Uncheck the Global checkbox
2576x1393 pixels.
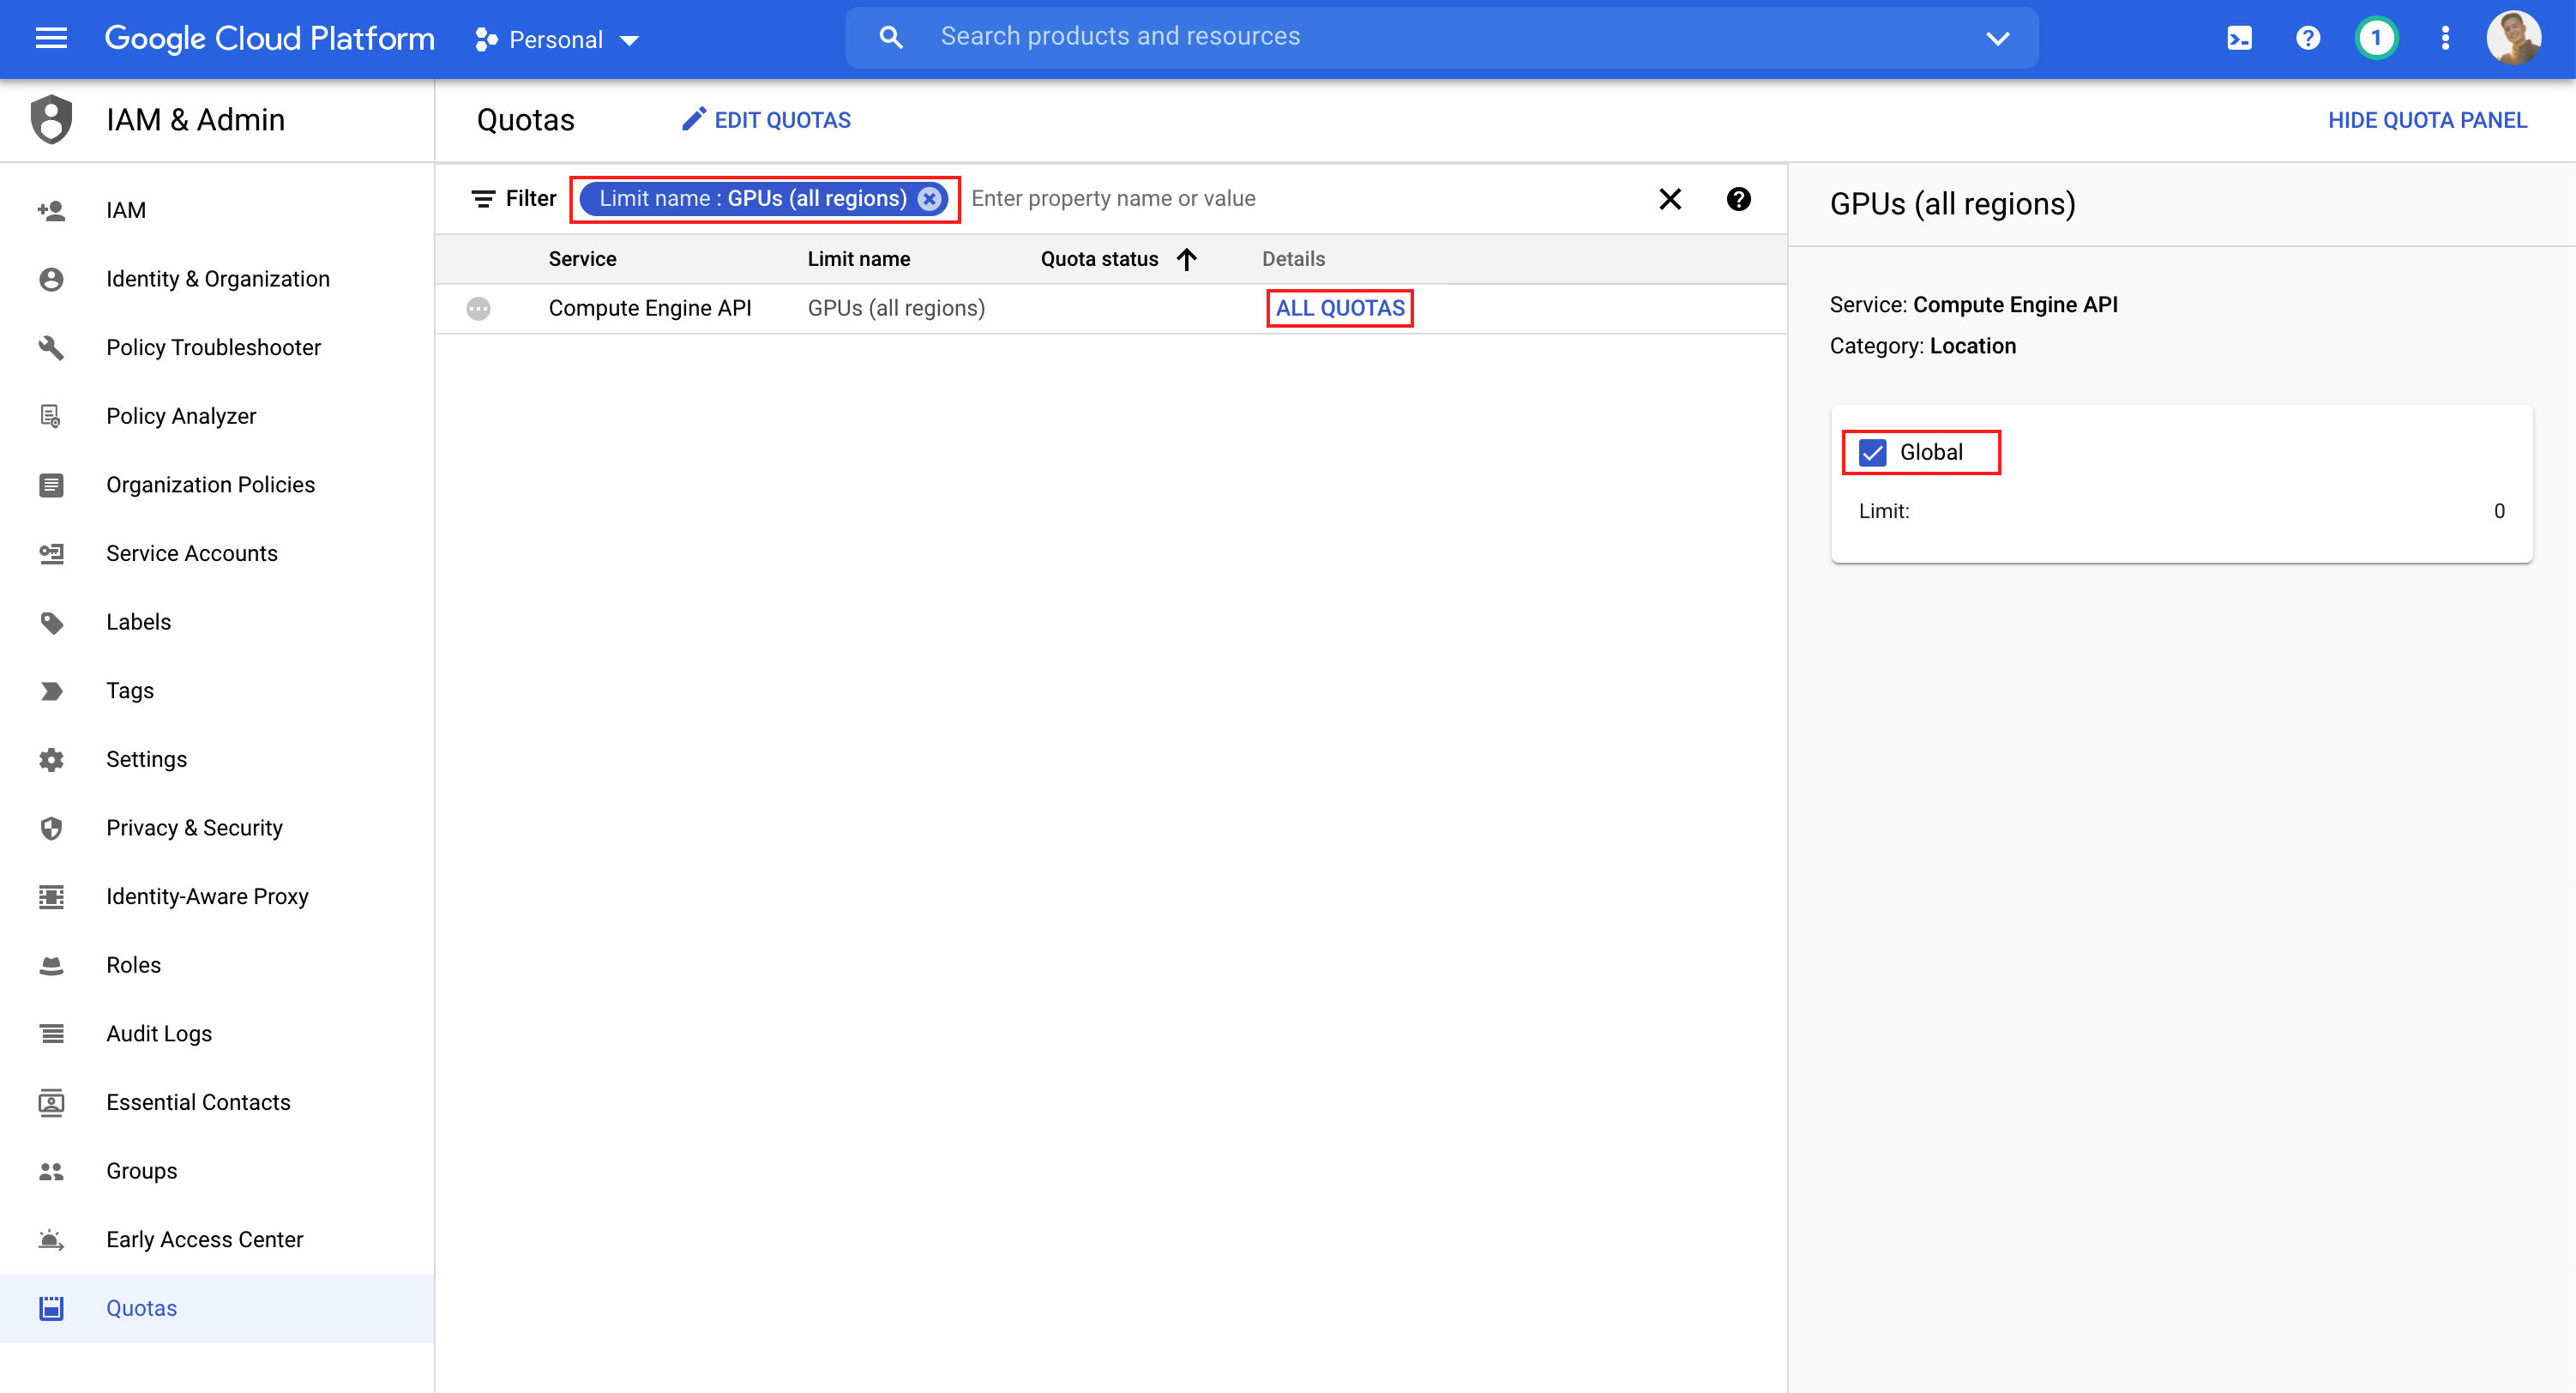pyautogui.click(x=1872, y=452)
